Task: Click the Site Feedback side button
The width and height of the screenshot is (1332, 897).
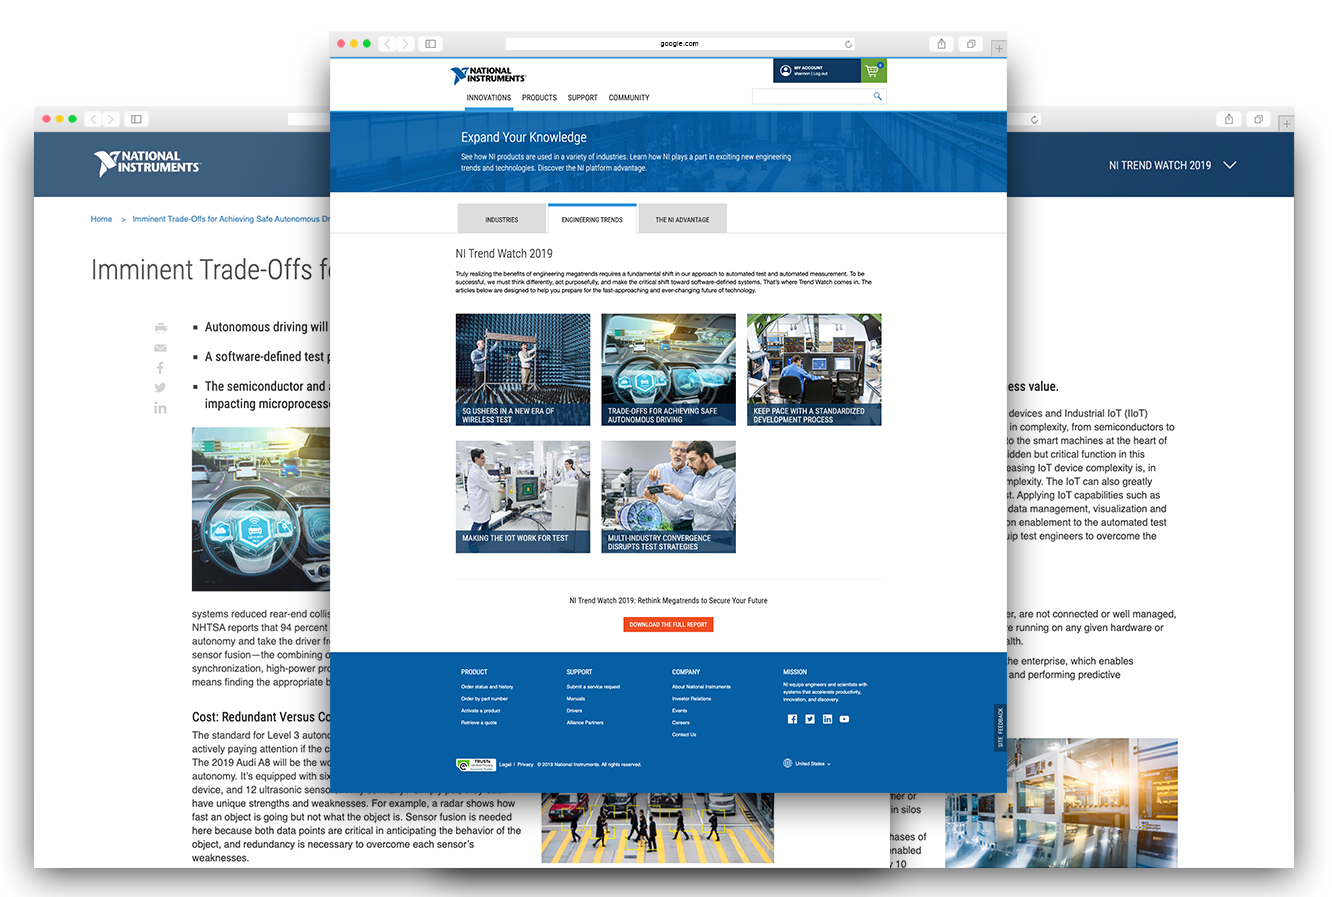Action: (x=1000, y=728)
